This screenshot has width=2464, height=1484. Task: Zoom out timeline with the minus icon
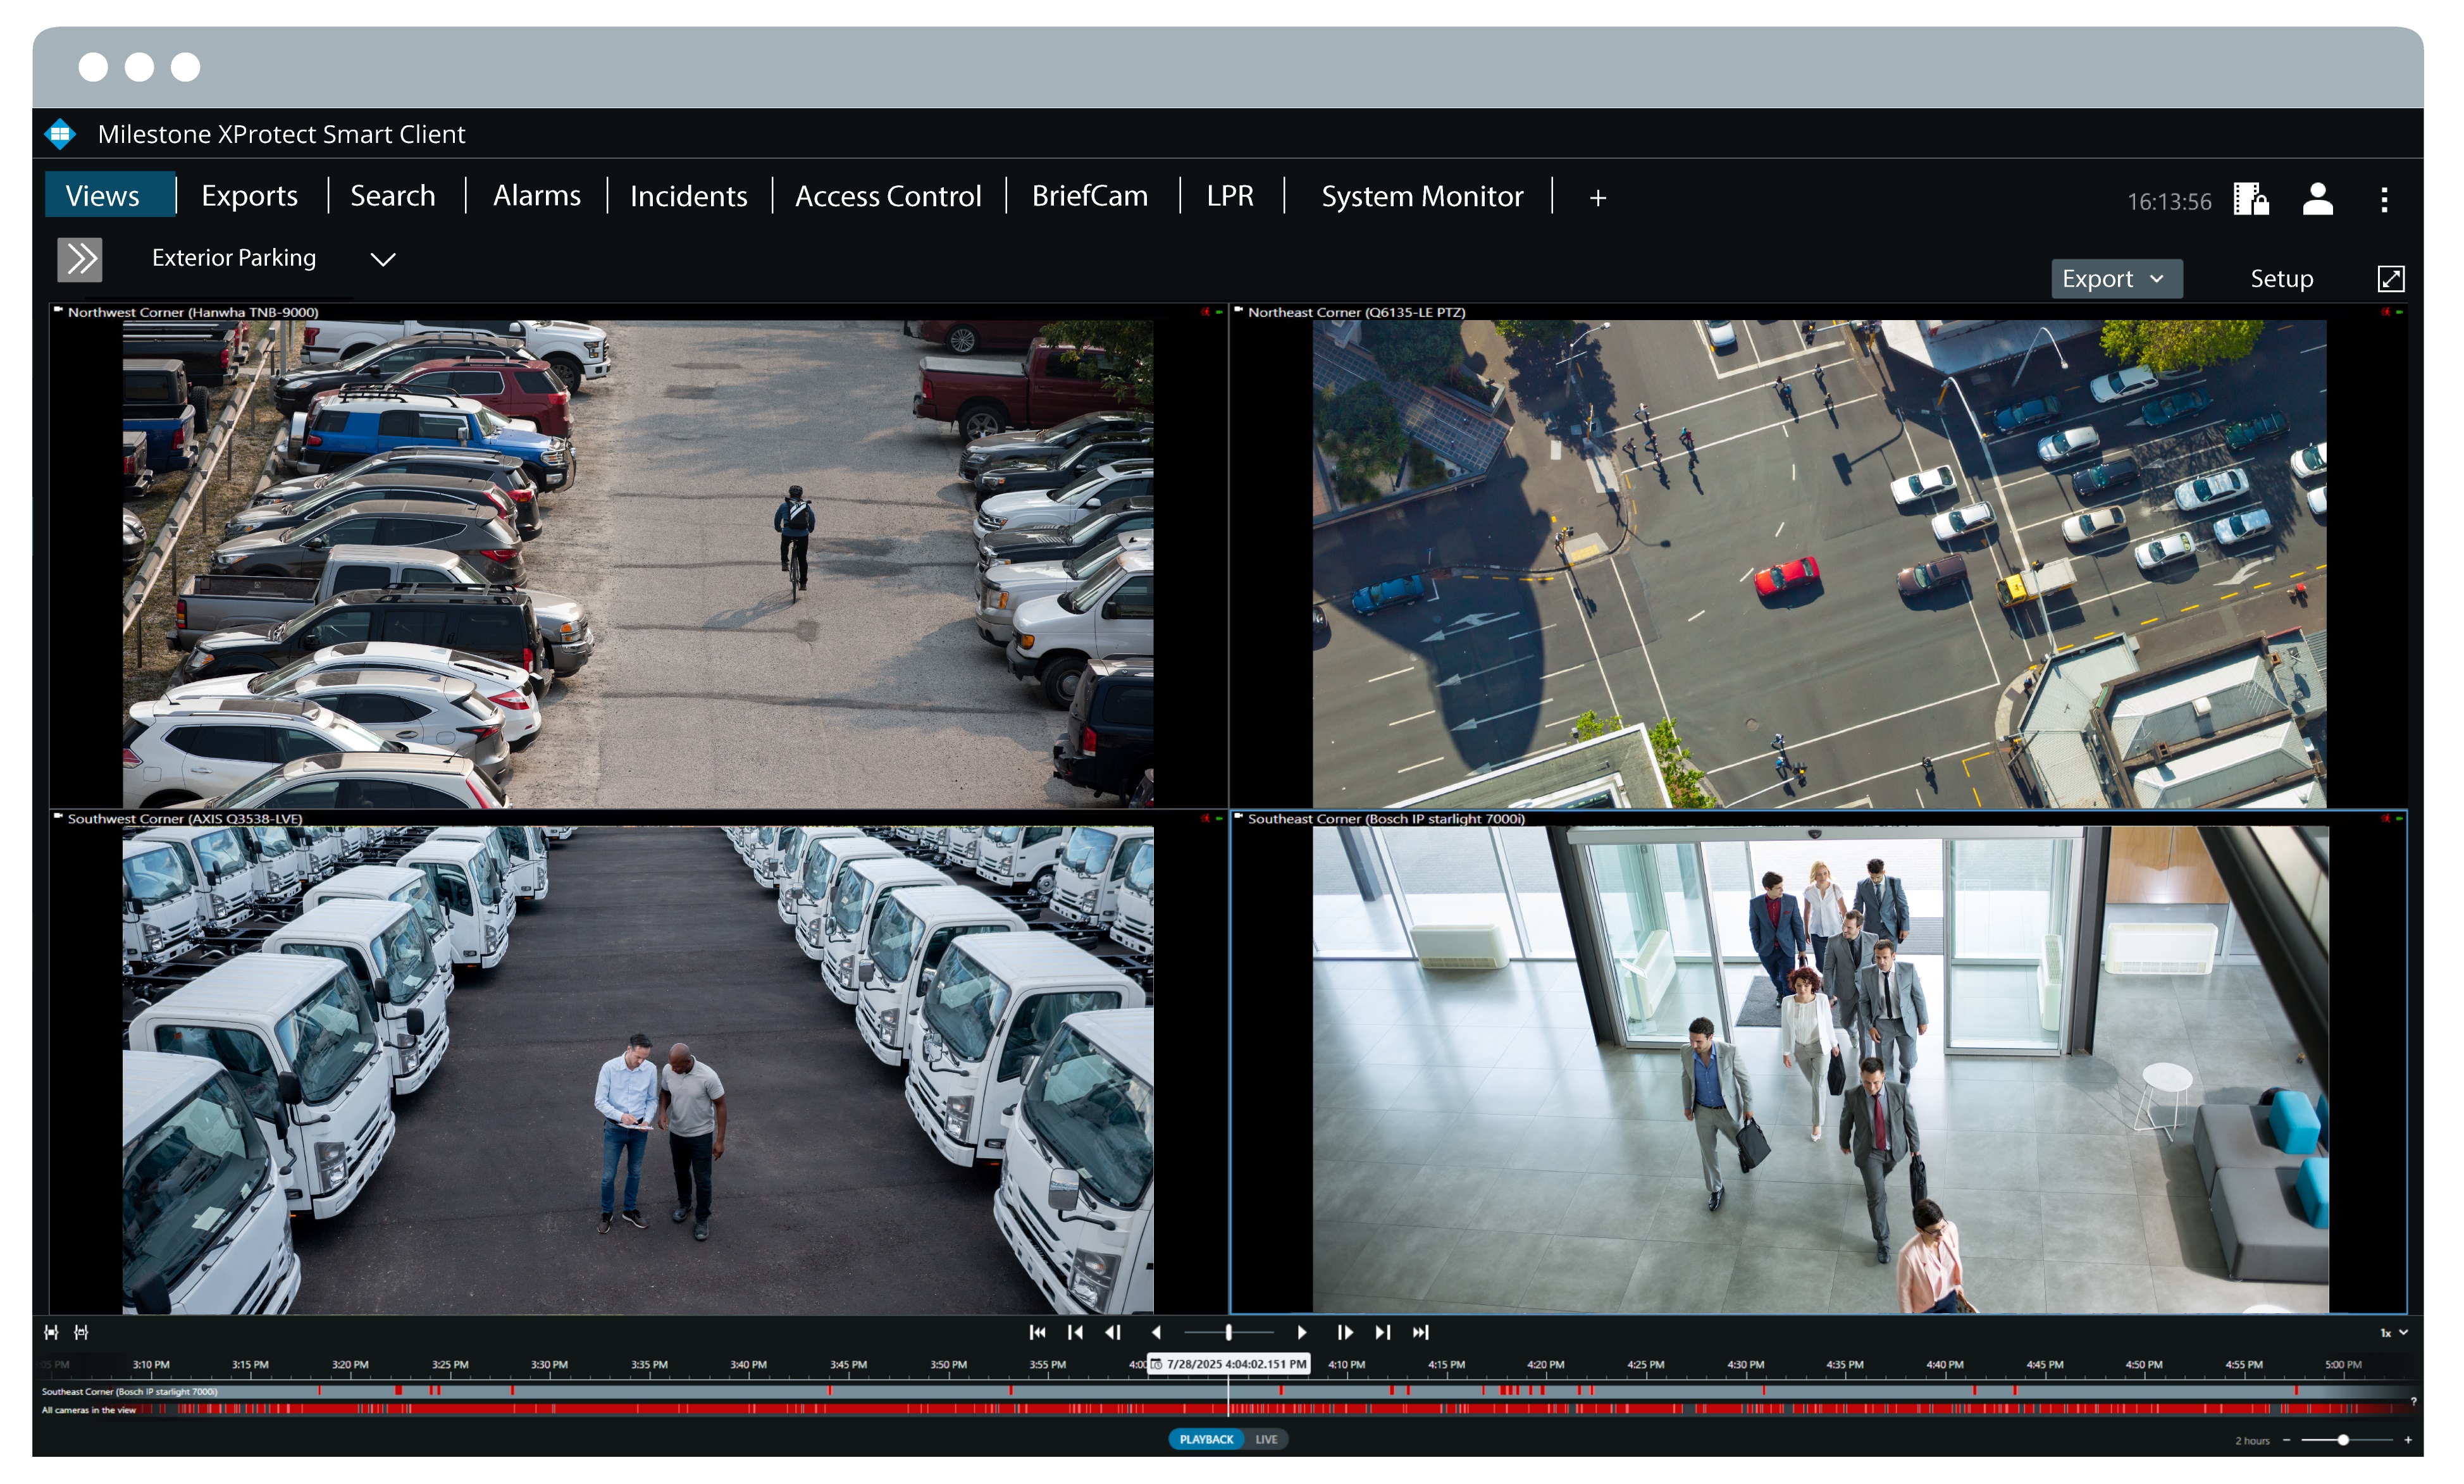(2286, 1440)
